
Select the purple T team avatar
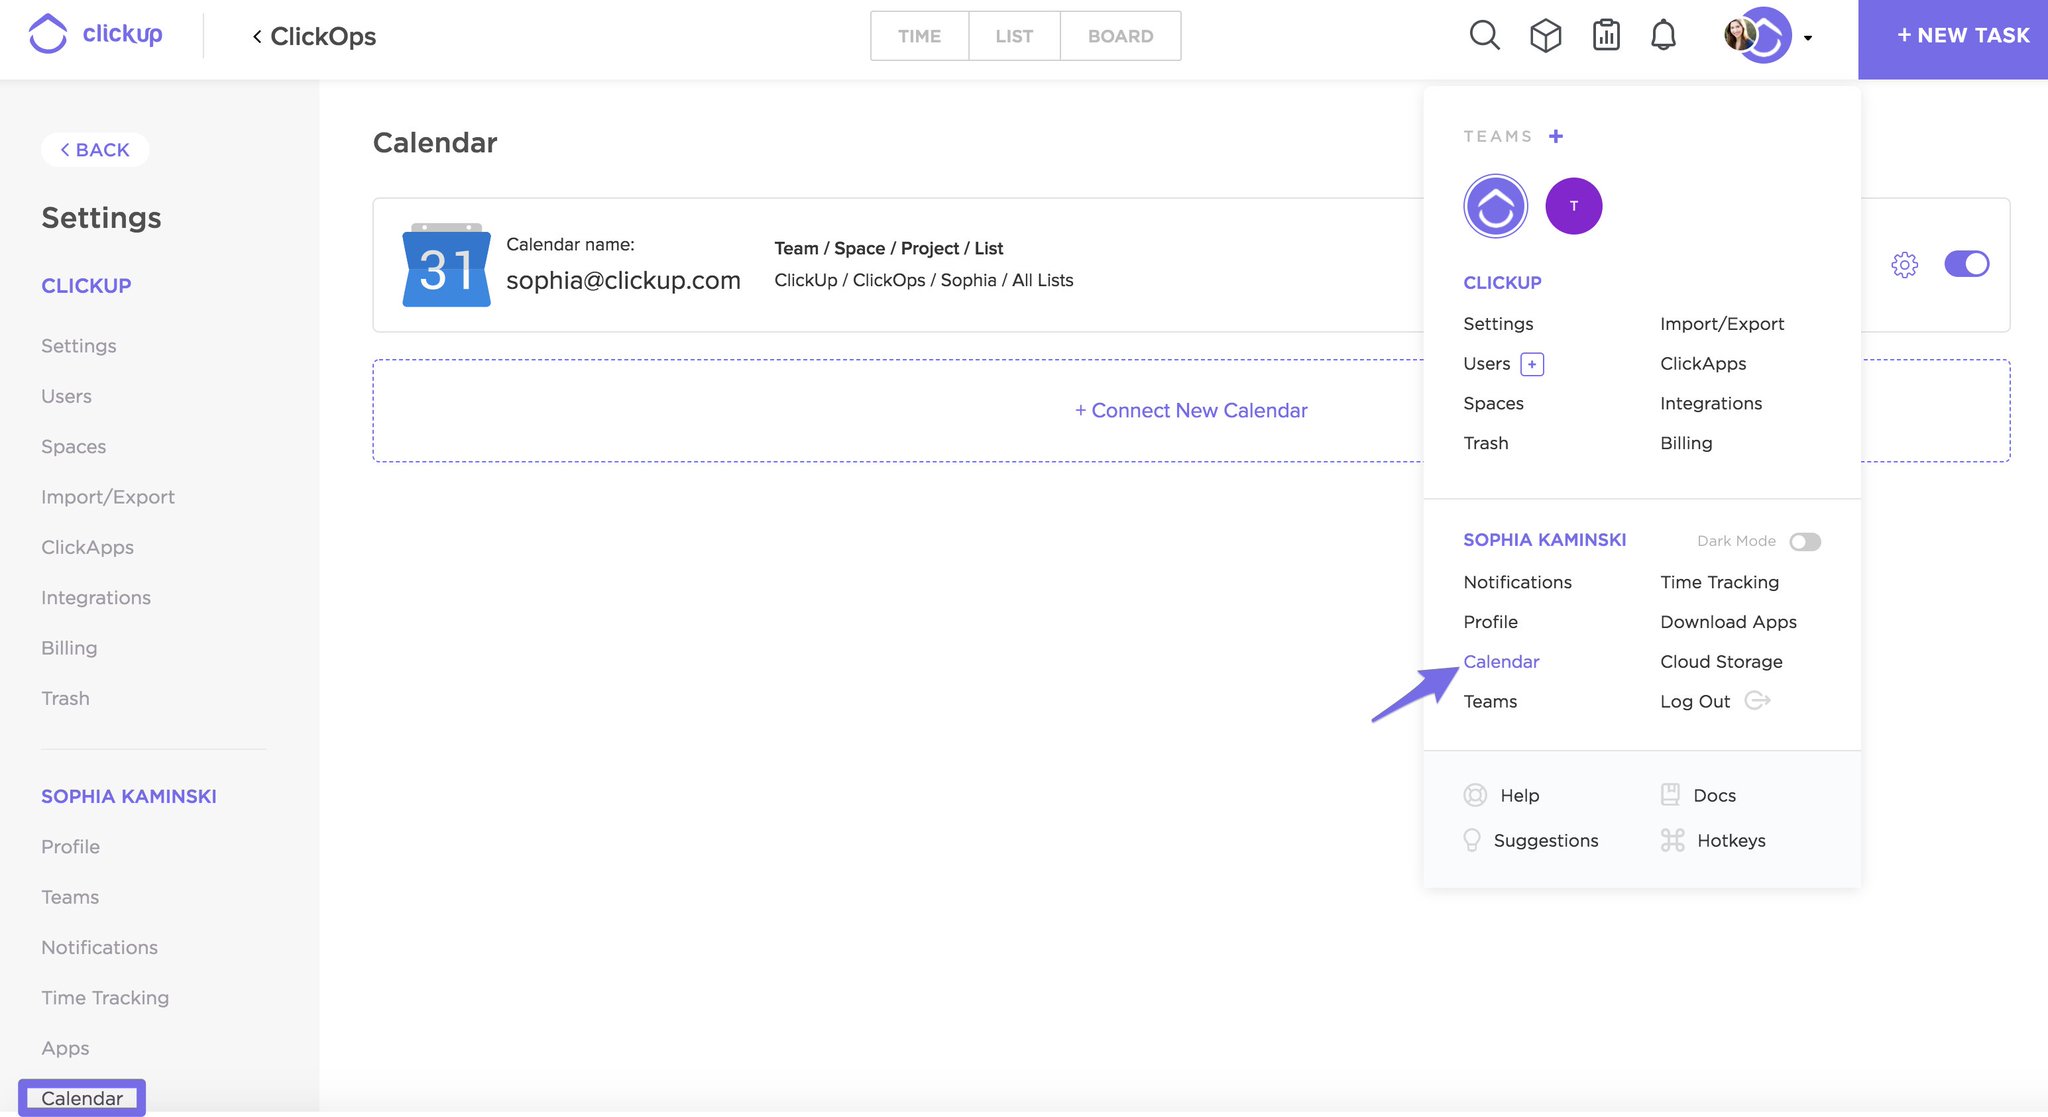(x=1573, y=206)
